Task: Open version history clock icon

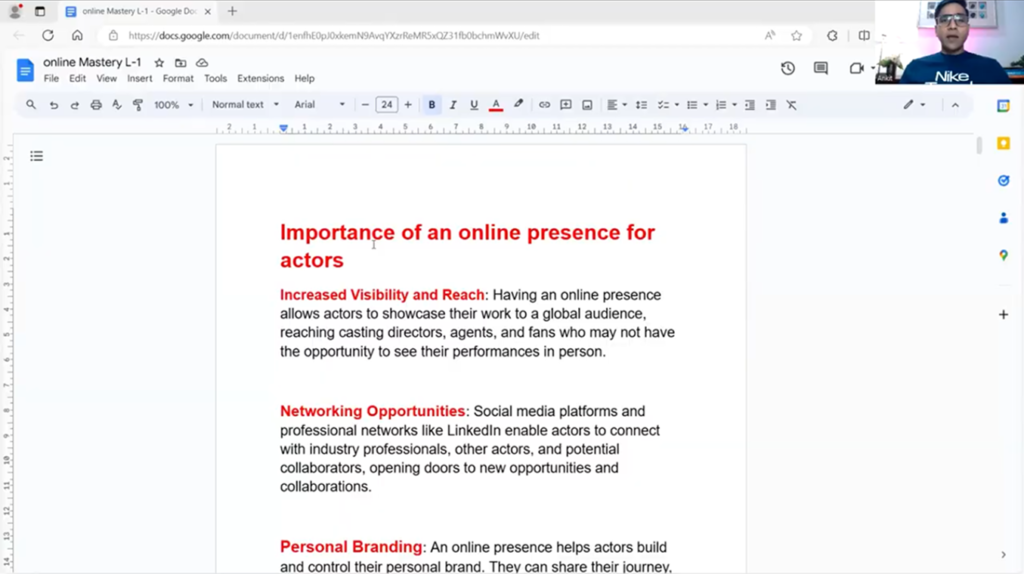Action: pyautogui.click(x=788, y=68)
